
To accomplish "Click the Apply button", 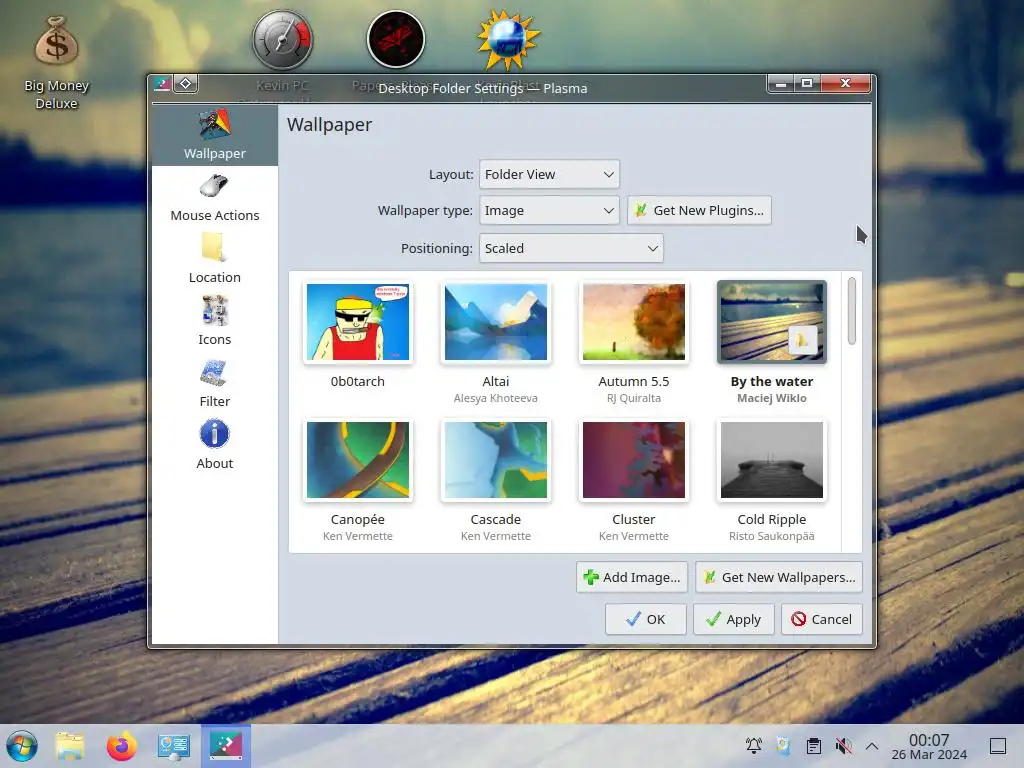I will [733, 619].
